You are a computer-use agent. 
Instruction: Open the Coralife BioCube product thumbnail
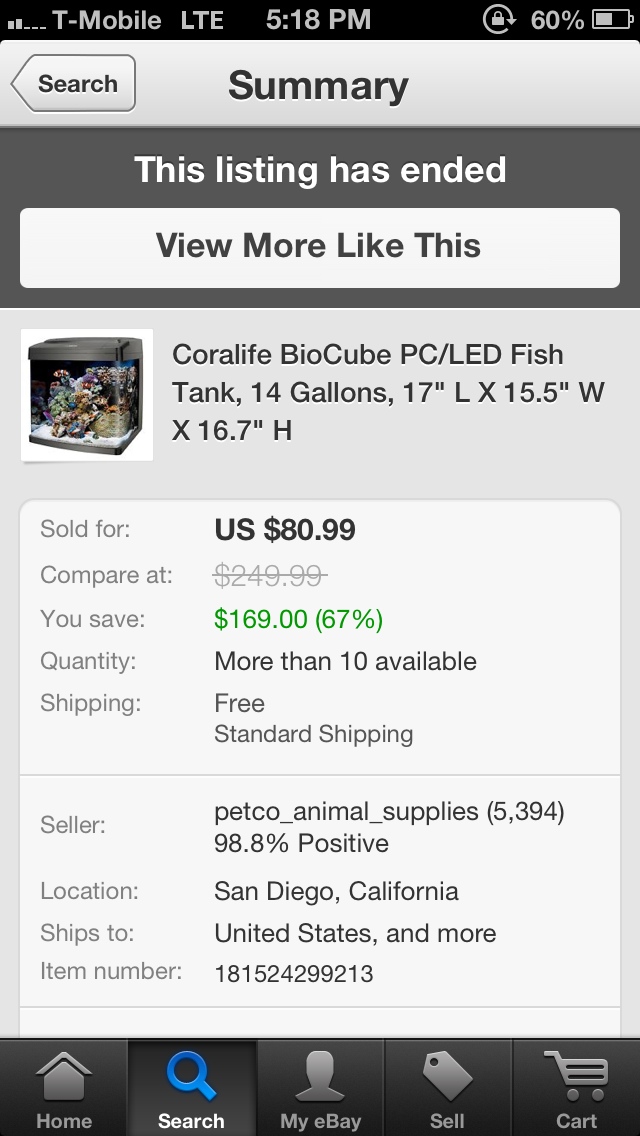(87, 395)
